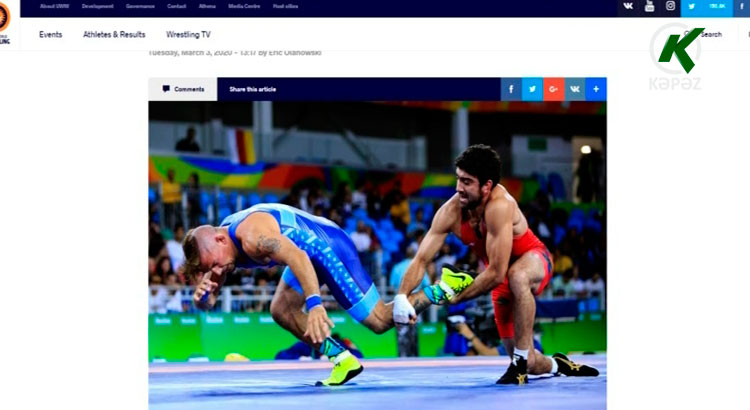Click the Twitter follow button in header
750x410 pixels.
[707, 8]
